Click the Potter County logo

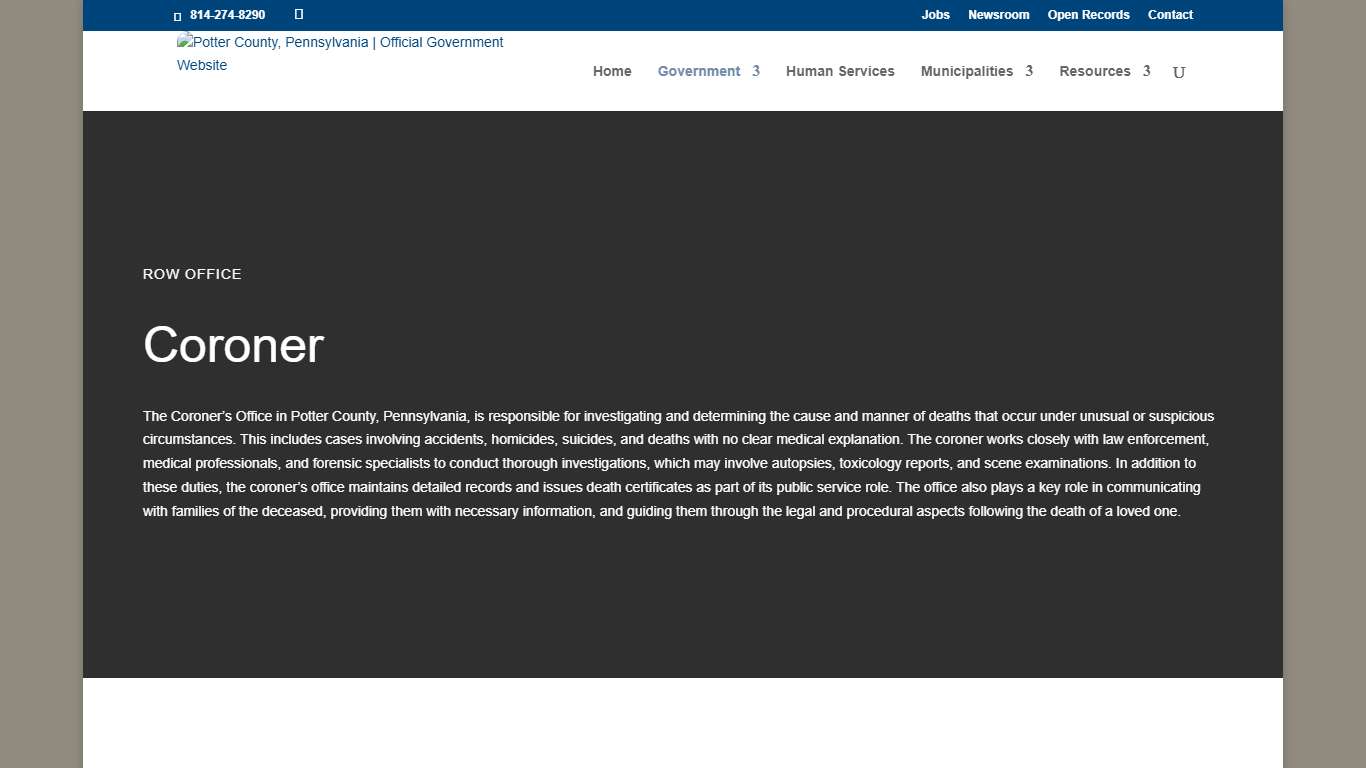click(x=340, y=53)
